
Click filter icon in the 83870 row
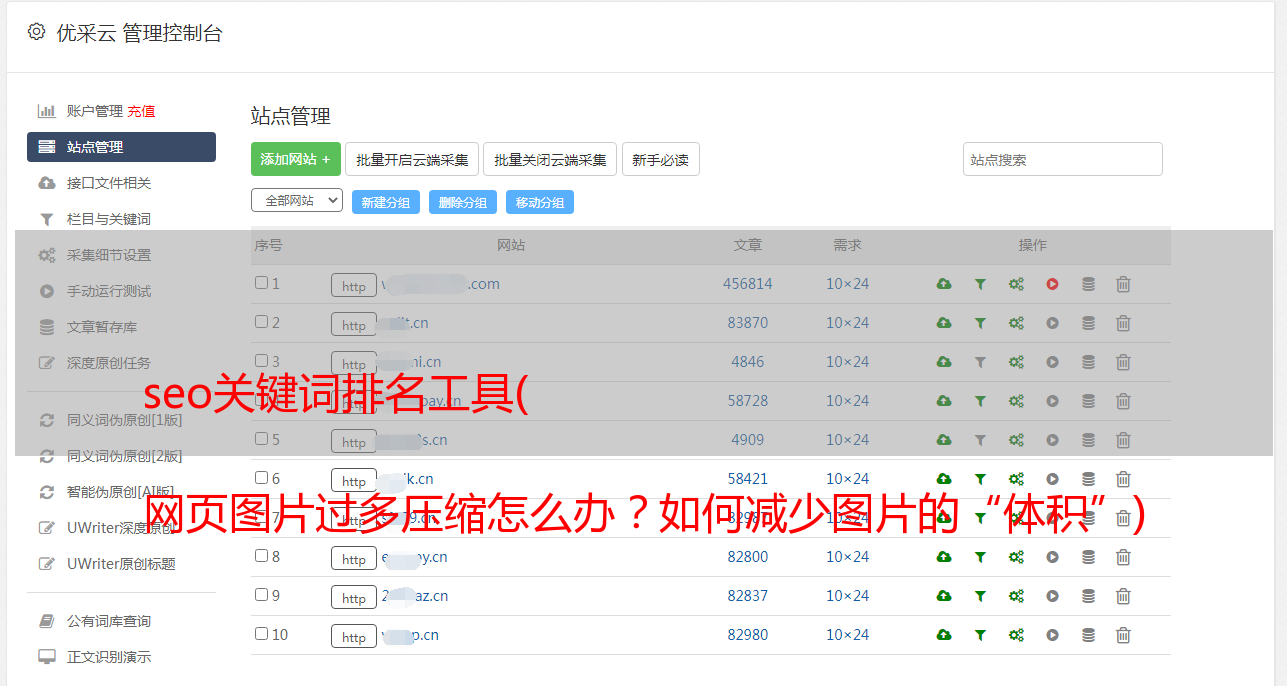click(980, 323)
